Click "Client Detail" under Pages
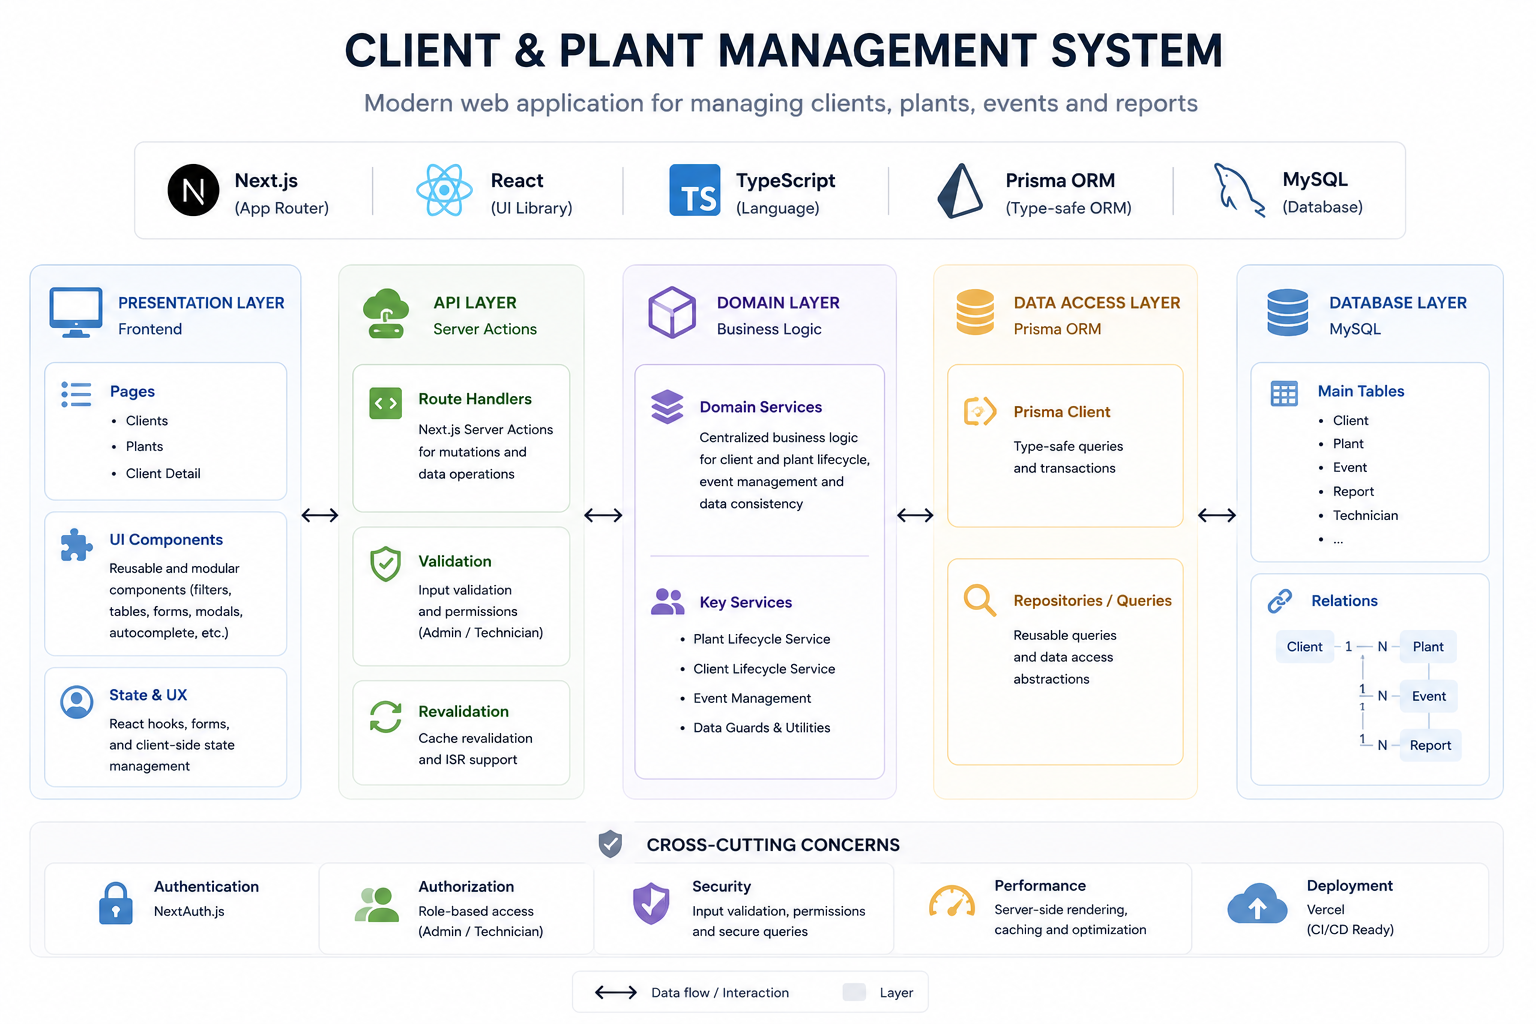The width and height of the screenshot is (1536, 1024). point(163,474)
